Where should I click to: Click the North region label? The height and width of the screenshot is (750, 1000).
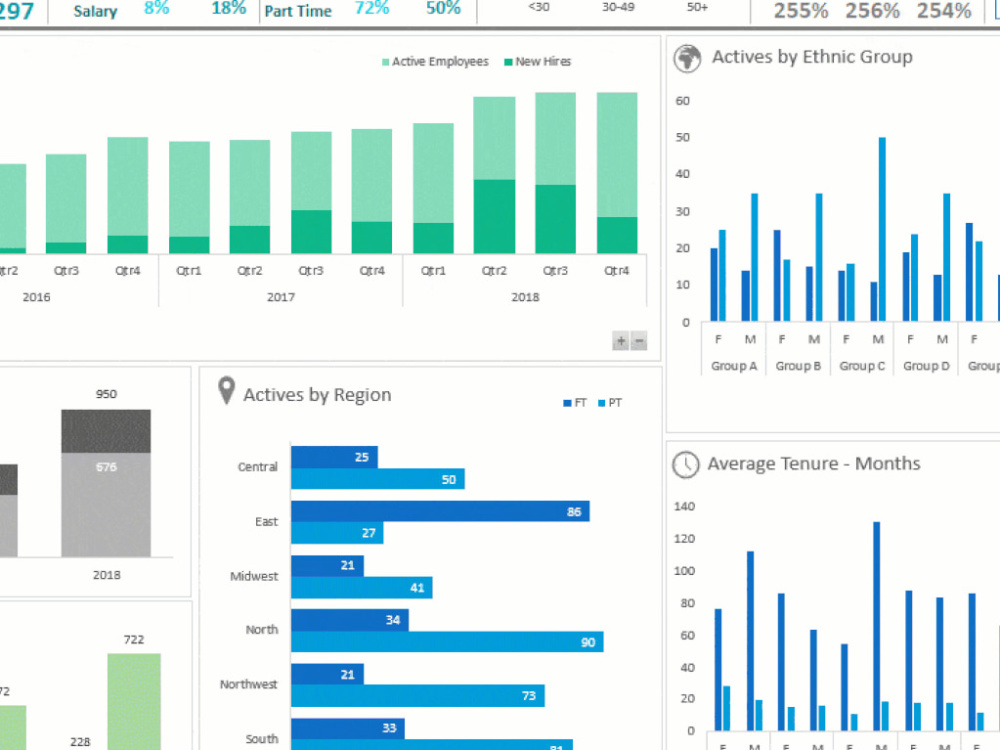[261, 629]
